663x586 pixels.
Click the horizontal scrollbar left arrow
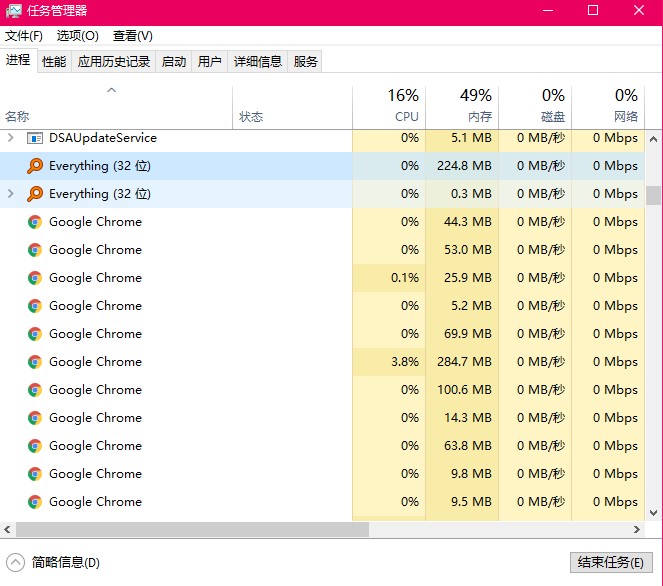click(x=7, y=529)
